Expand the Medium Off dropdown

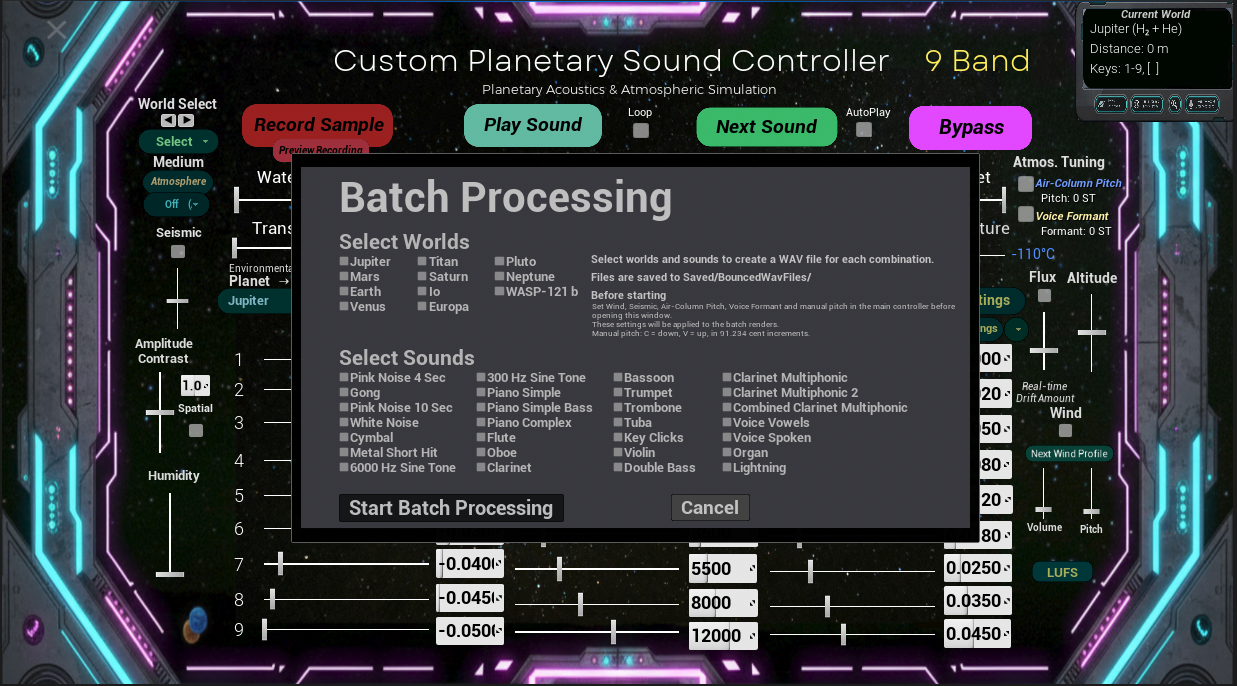pos(177,204)
